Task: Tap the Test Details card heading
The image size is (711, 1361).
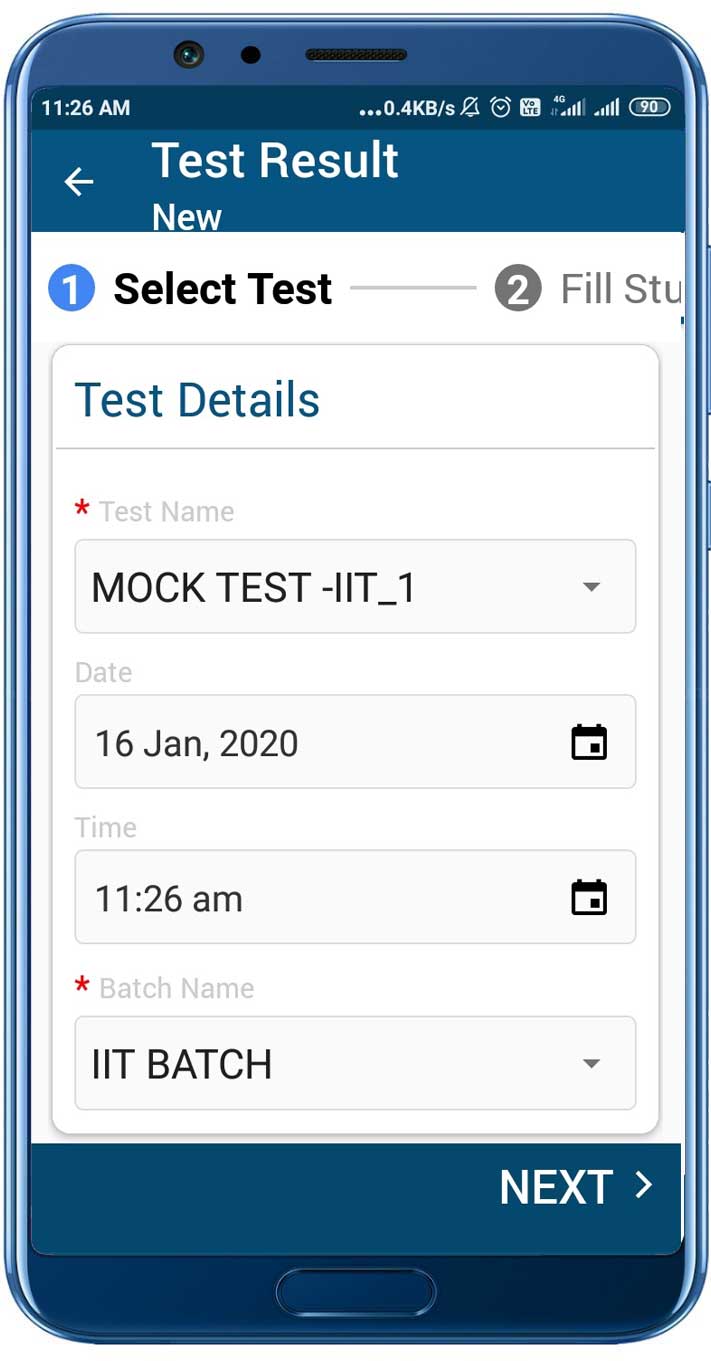Action: (x=198, y=400)
